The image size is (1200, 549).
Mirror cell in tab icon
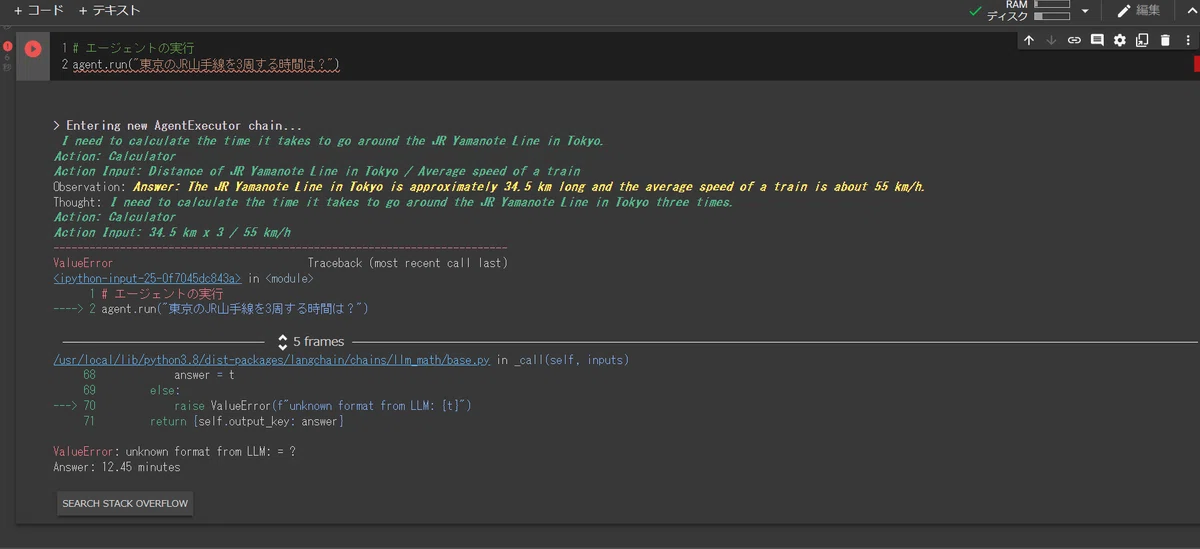point(1142,40)
